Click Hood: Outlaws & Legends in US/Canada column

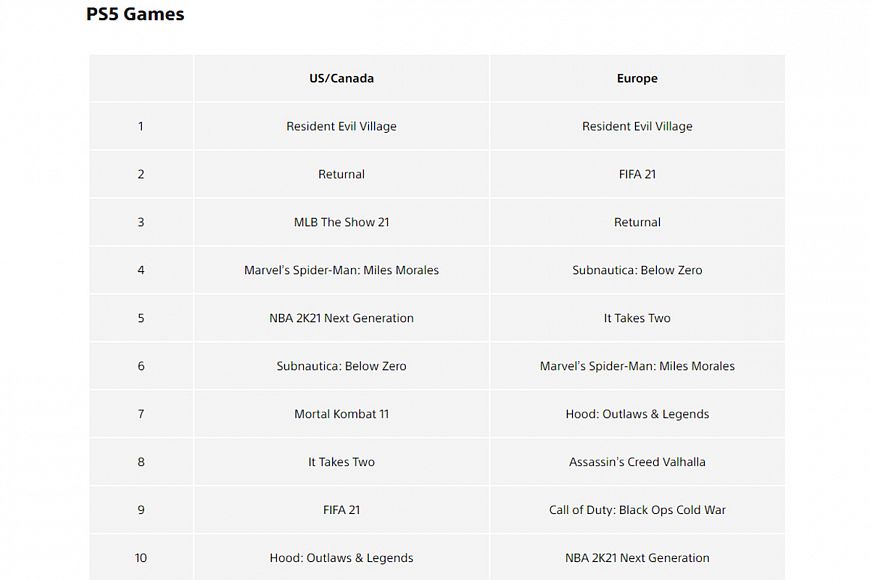coord(341,558)
